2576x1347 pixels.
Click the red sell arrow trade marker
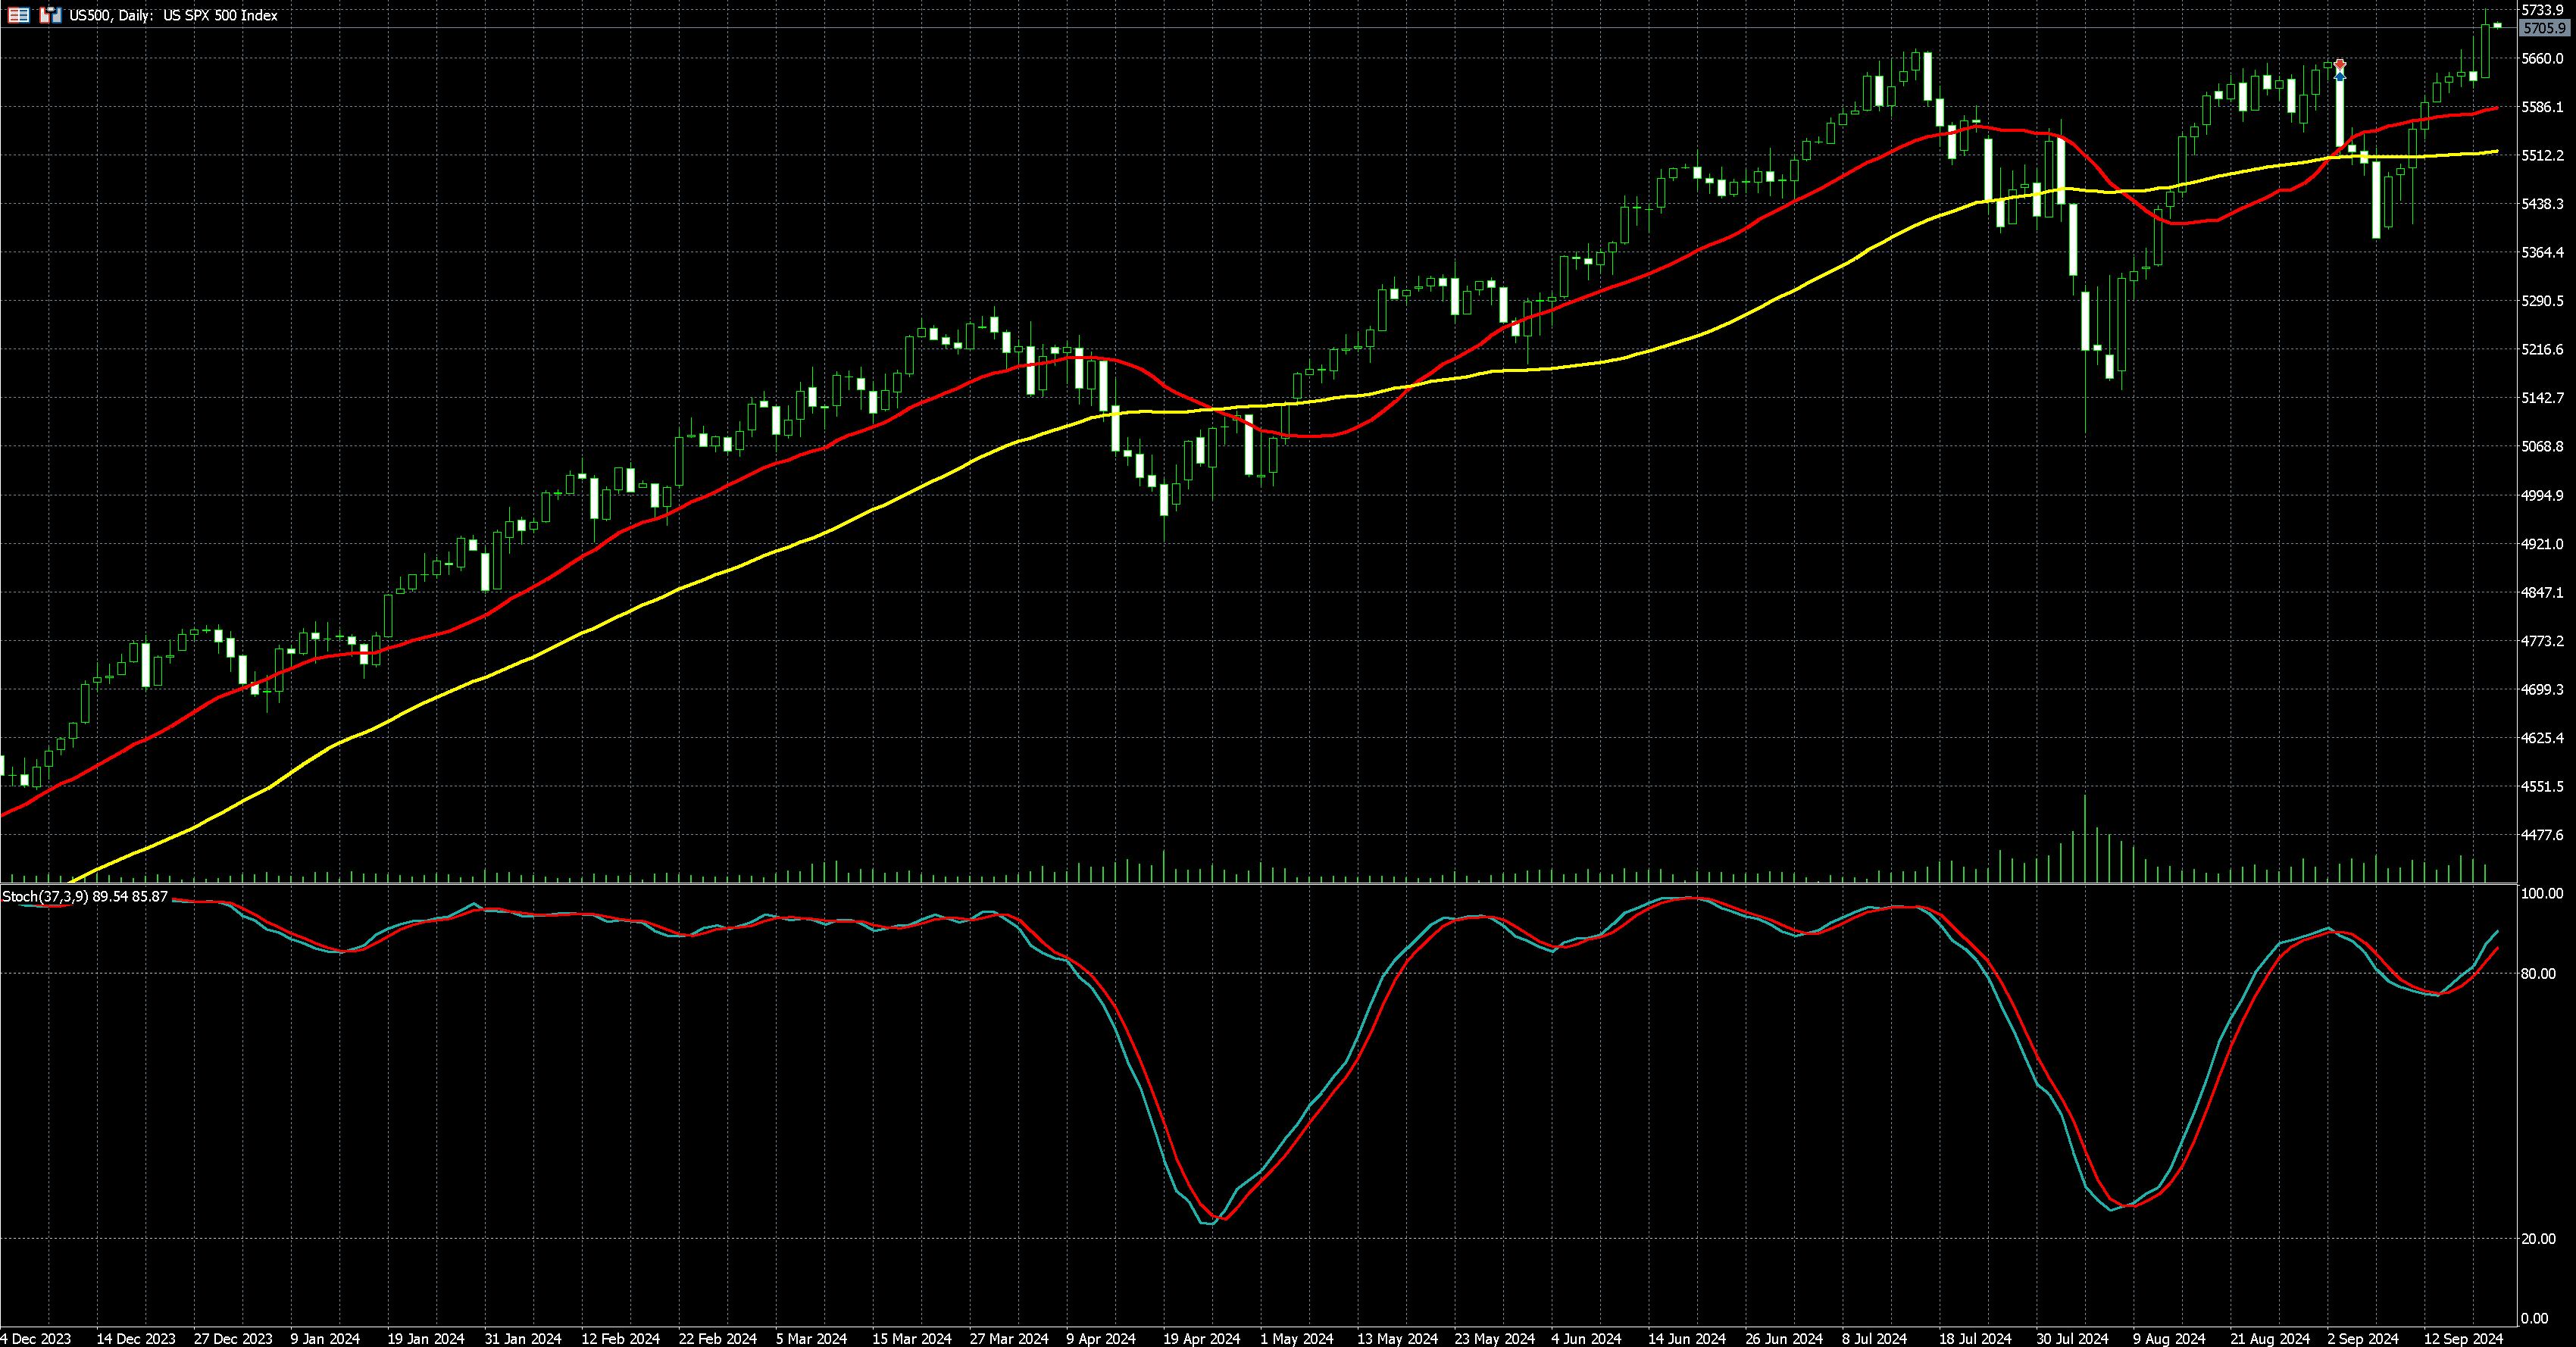[2339, 64]
